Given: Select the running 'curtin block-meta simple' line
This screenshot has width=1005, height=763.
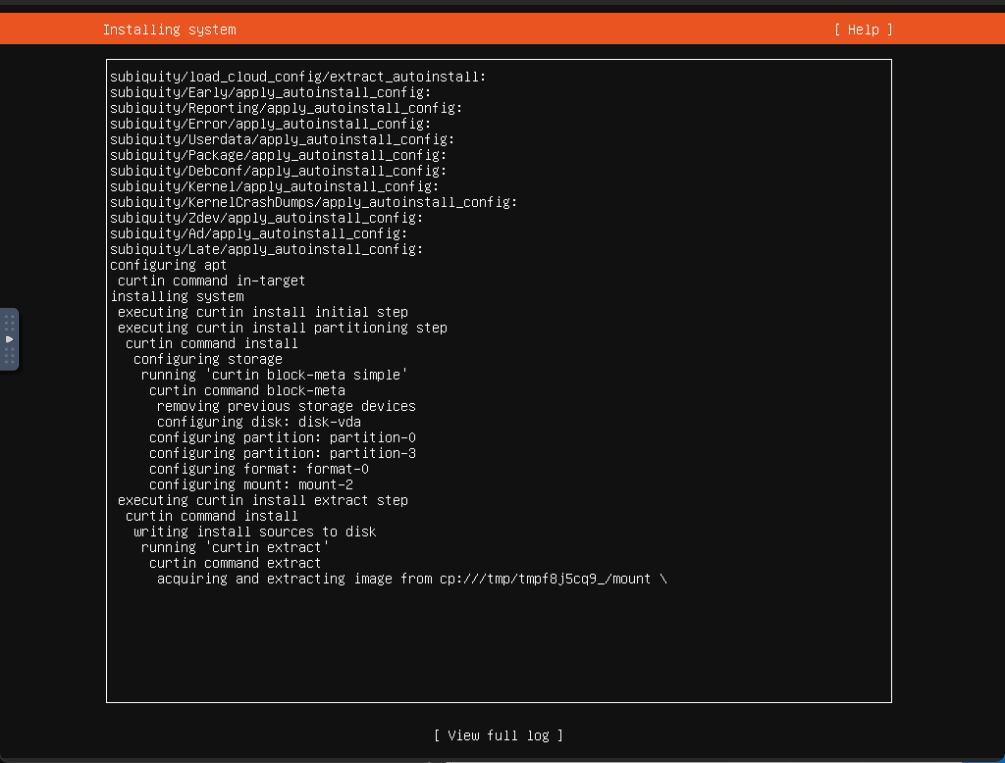Looking at the screenshot, I should [x=274, y=375].
